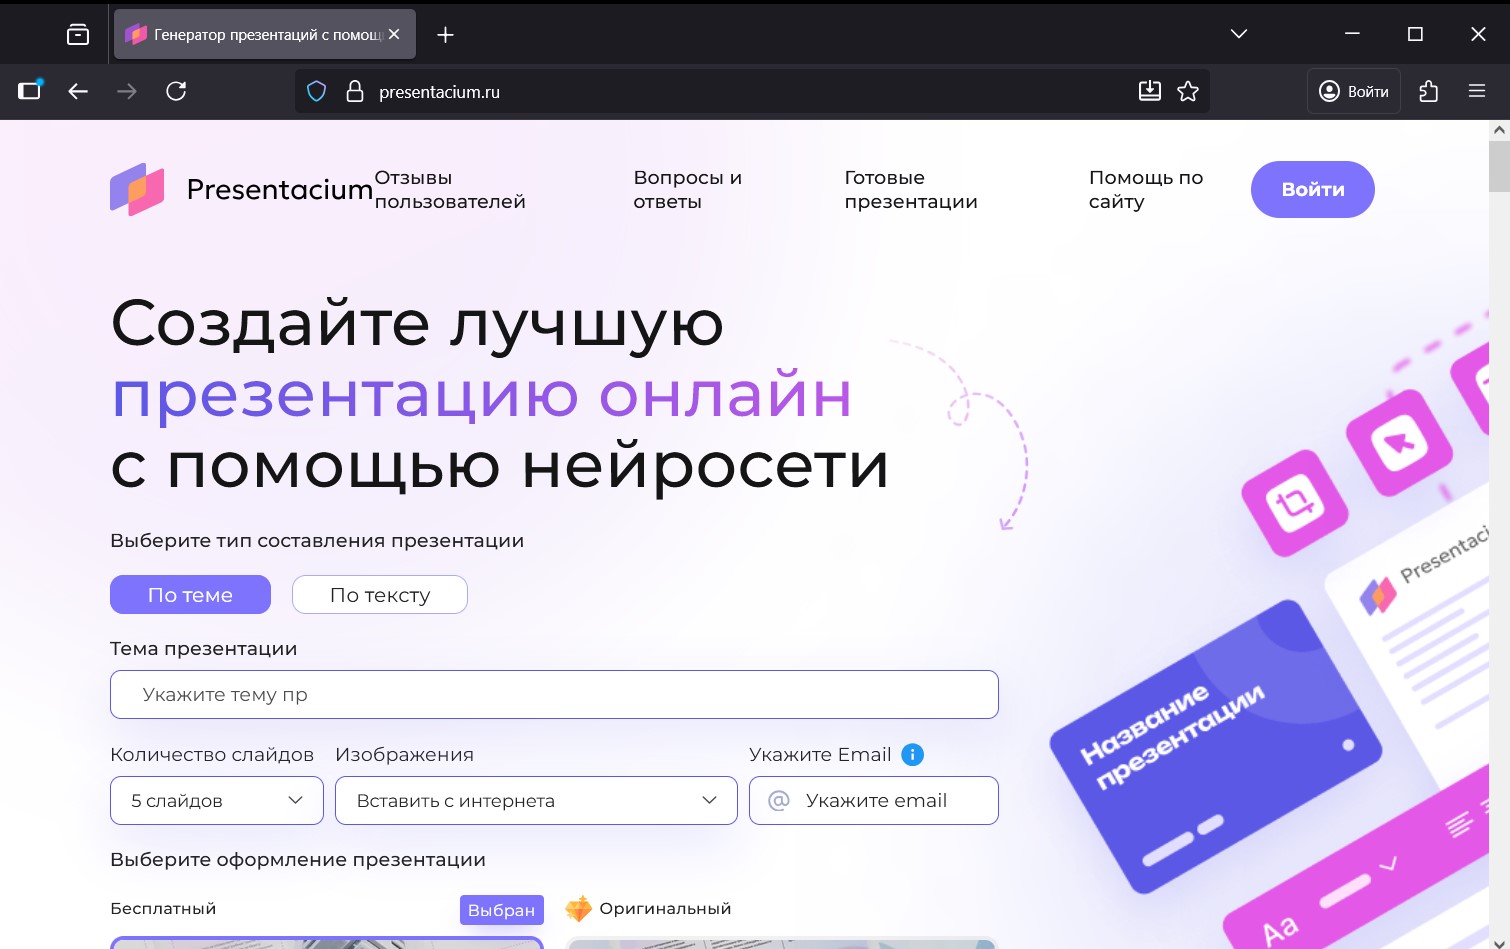The image size is (1510, 949).
Task: Expand the Изображения source dropdown
Action: coord(536,800)
